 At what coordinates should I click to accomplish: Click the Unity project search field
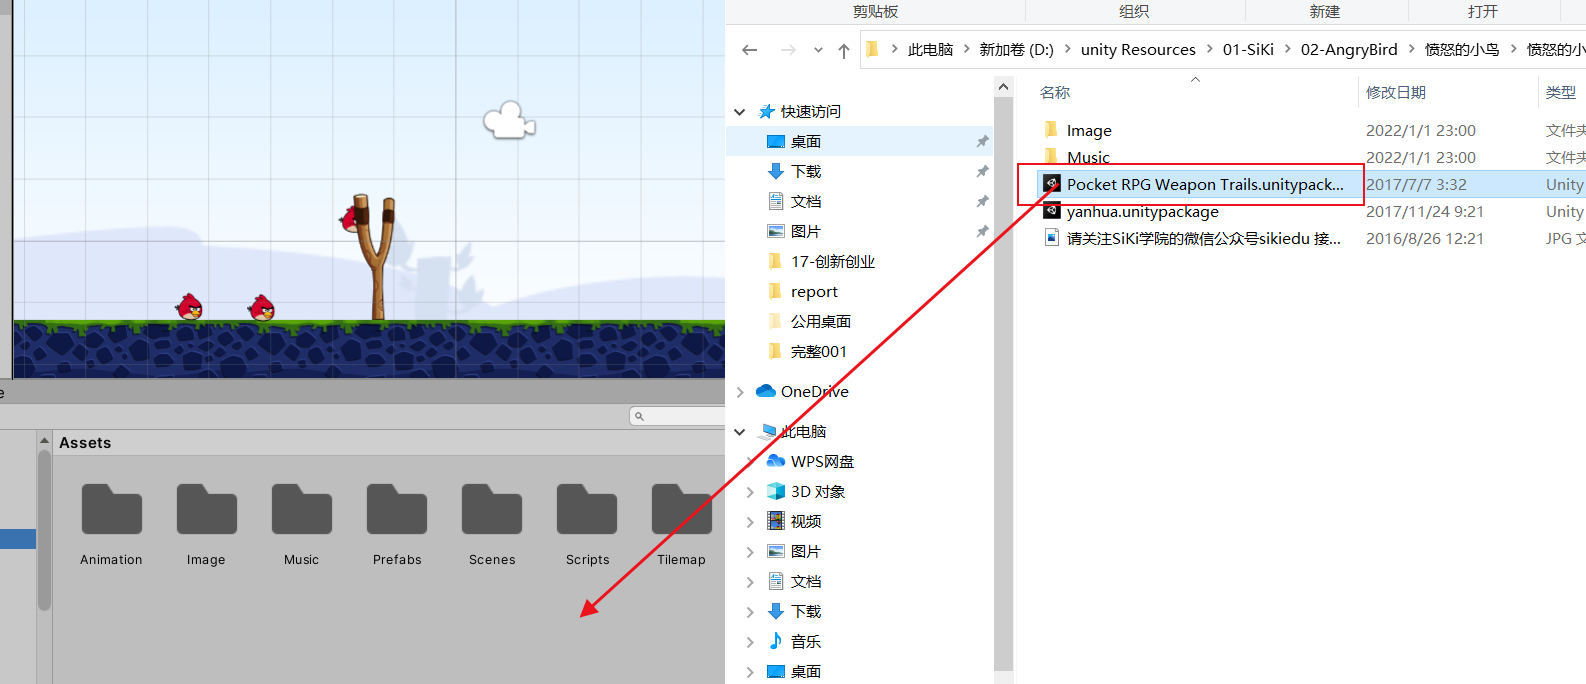pyautogui.click(x=677, y=416)
